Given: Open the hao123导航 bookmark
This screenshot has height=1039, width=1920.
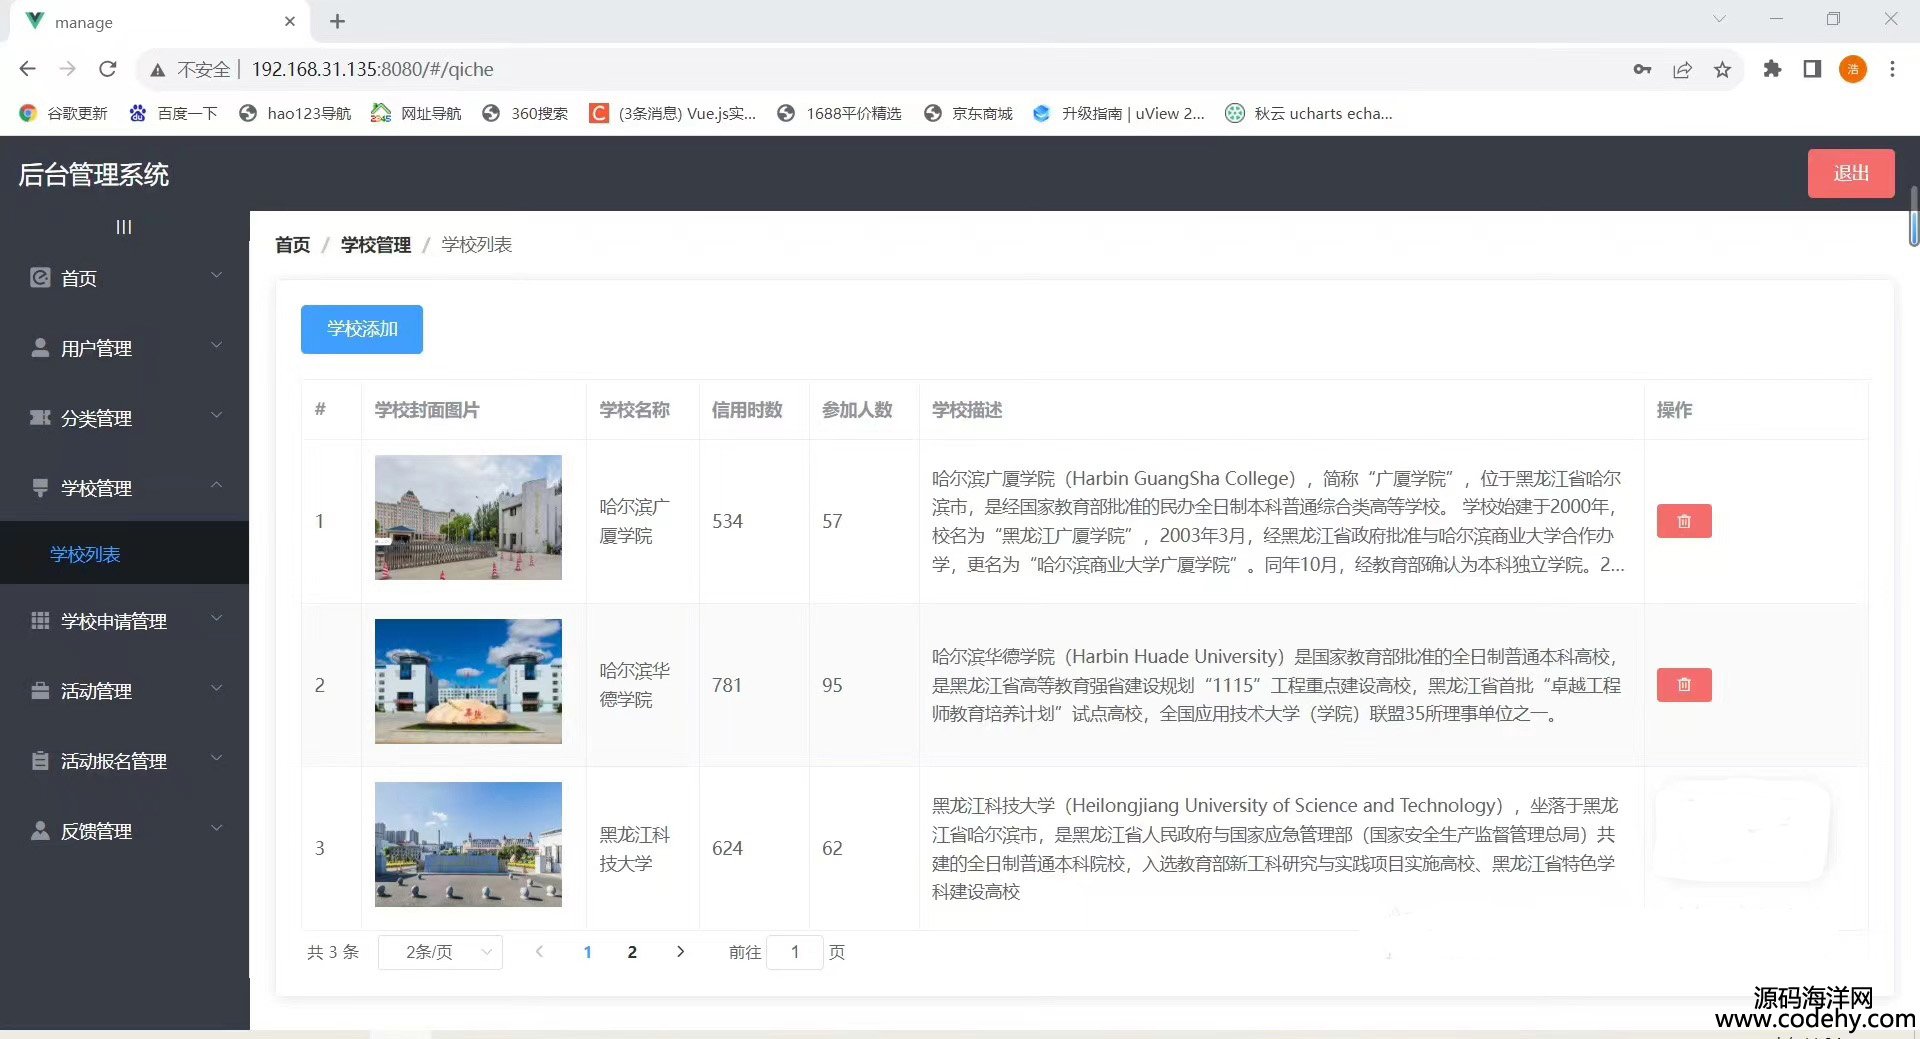Looking at the screenshot, I should [295, 113].
